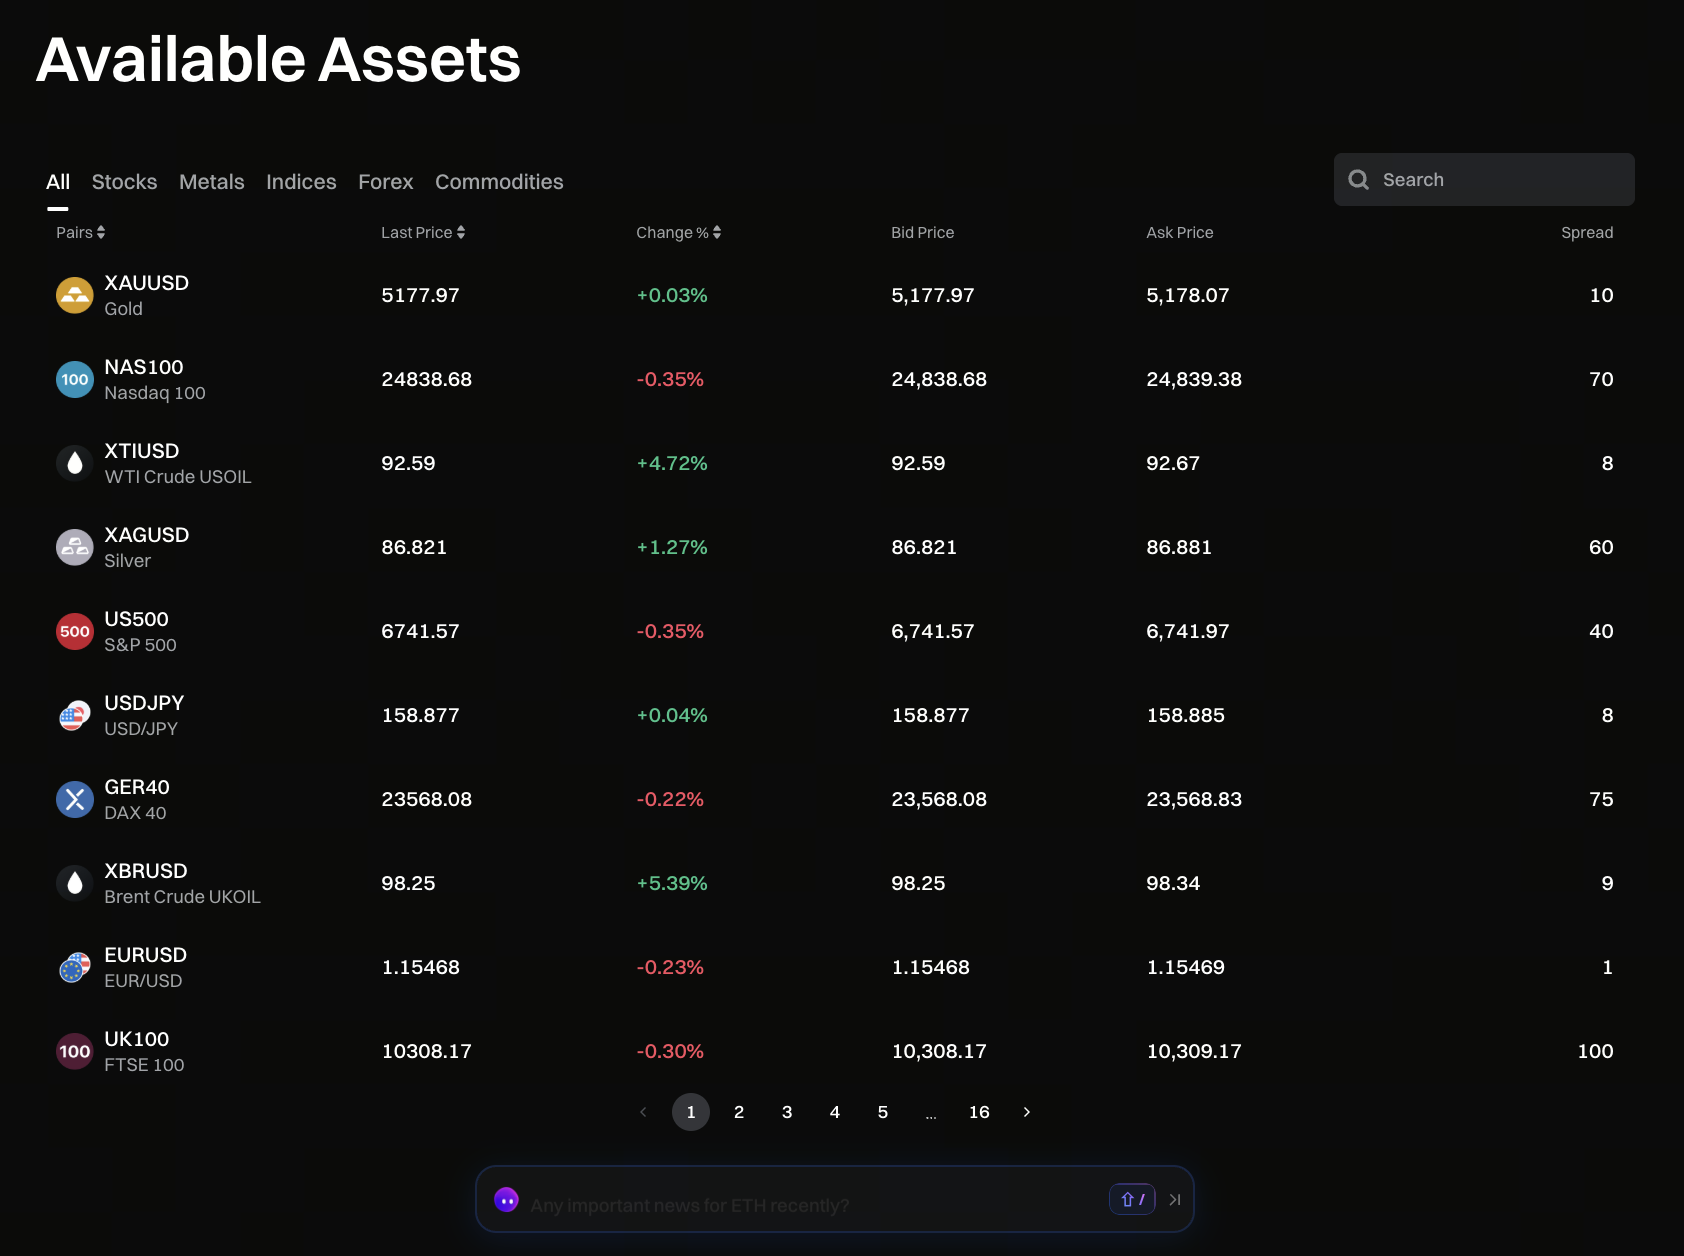Sort the table by Change %
This screenshot has height=1256, width=1684.
679,233
